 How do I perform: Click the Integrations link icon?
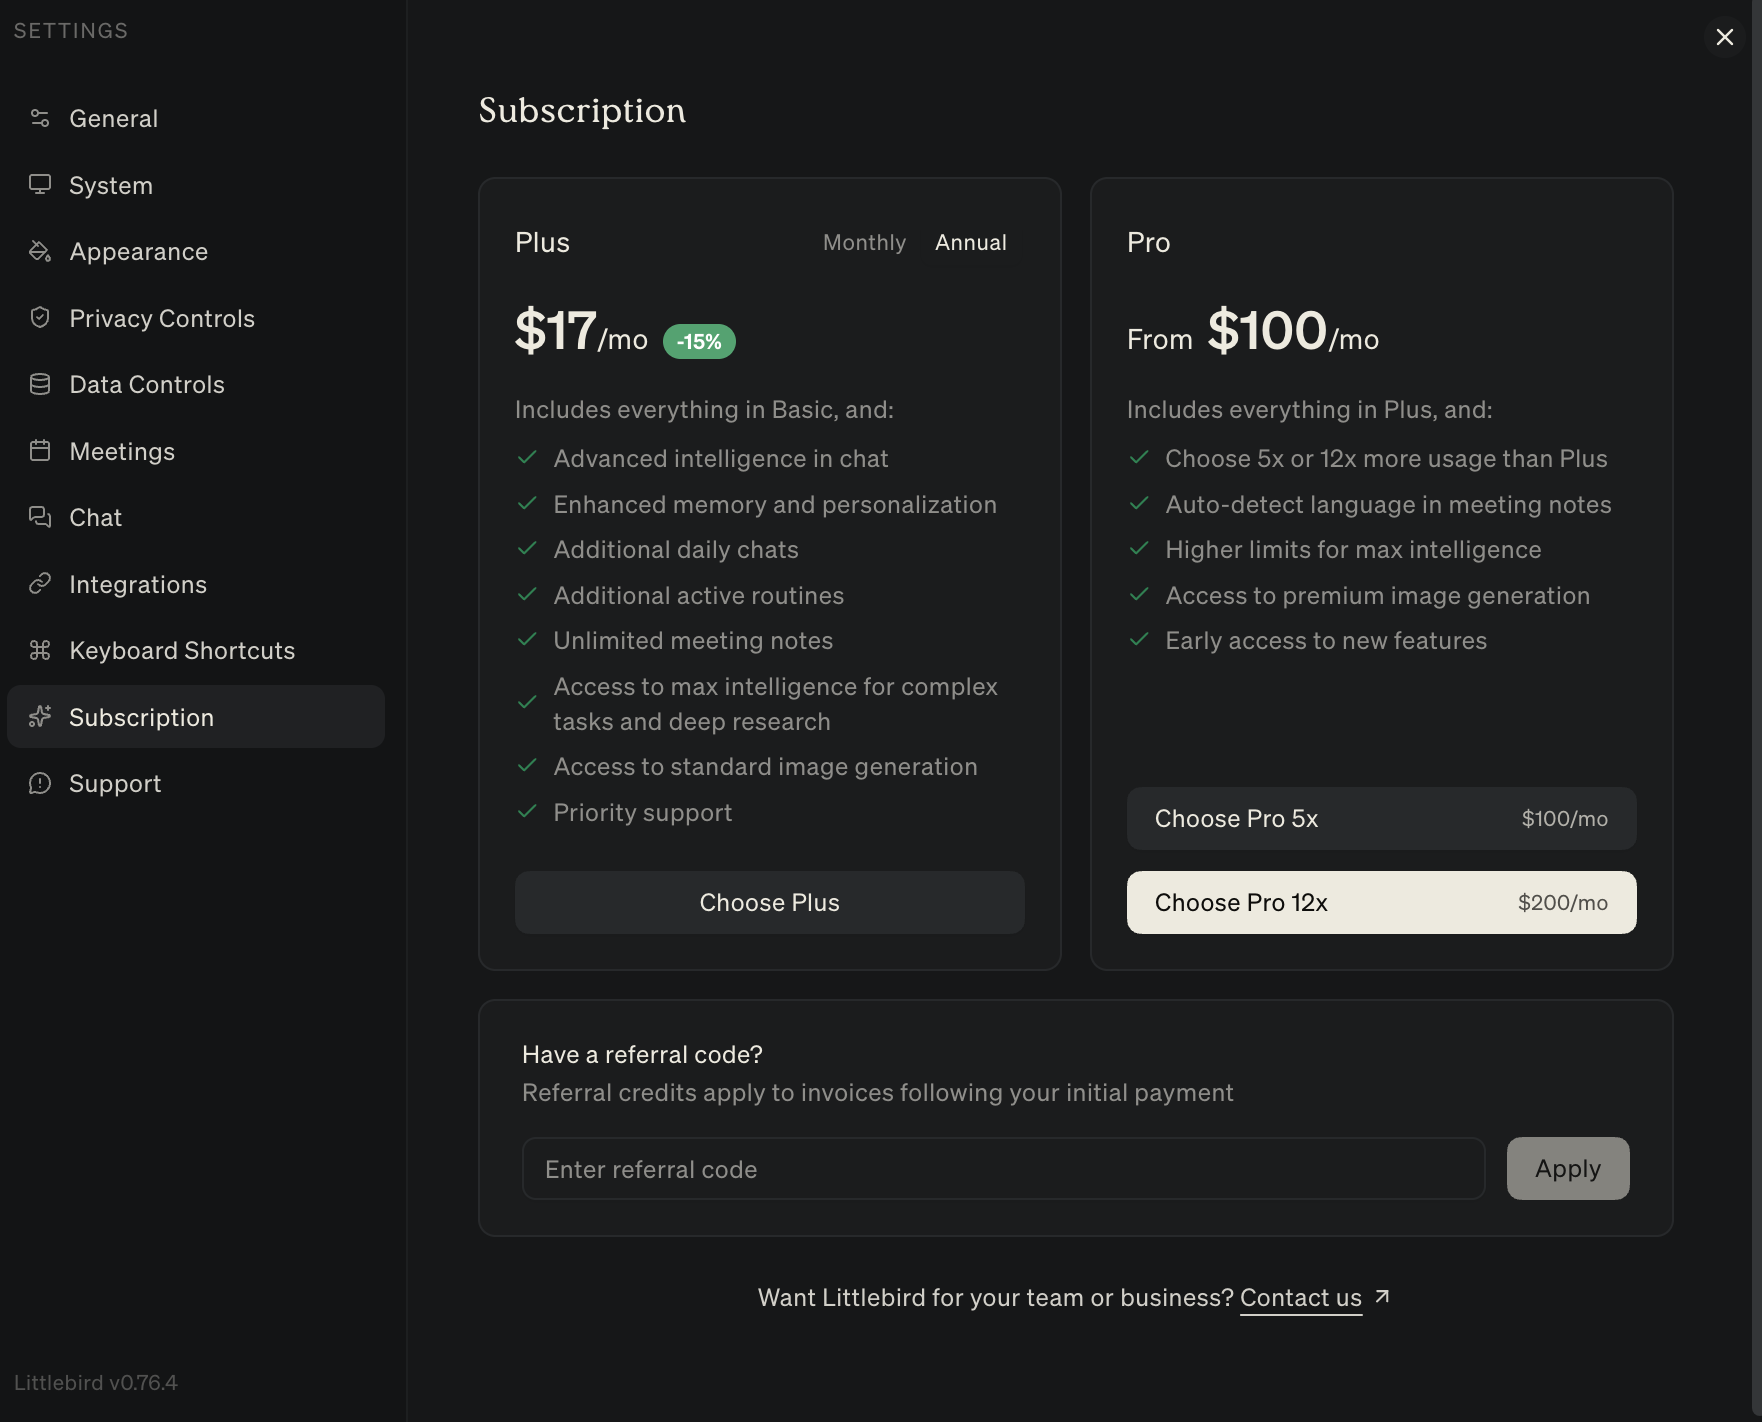(x=40, y=584)
